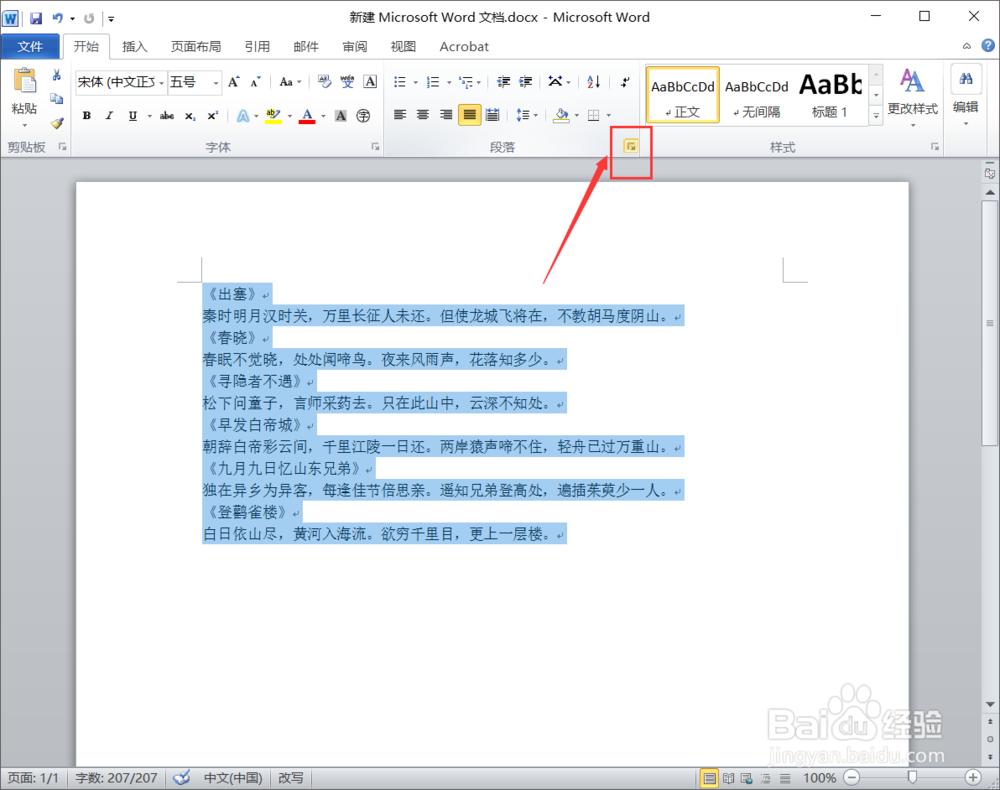Click the Decrease Indent icon

[503, 82]
